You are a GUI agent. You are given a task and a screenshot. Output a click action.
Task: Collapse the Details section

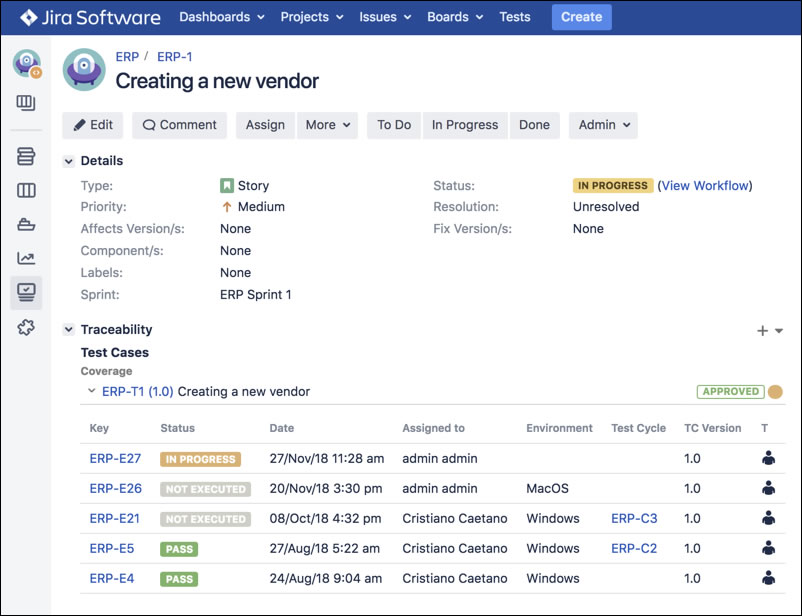click(x=69, y=162)
